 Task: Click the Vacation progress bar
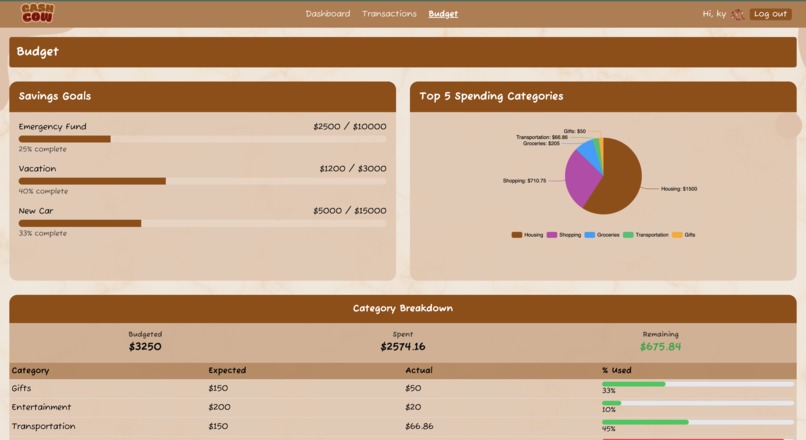click(202, 181)
